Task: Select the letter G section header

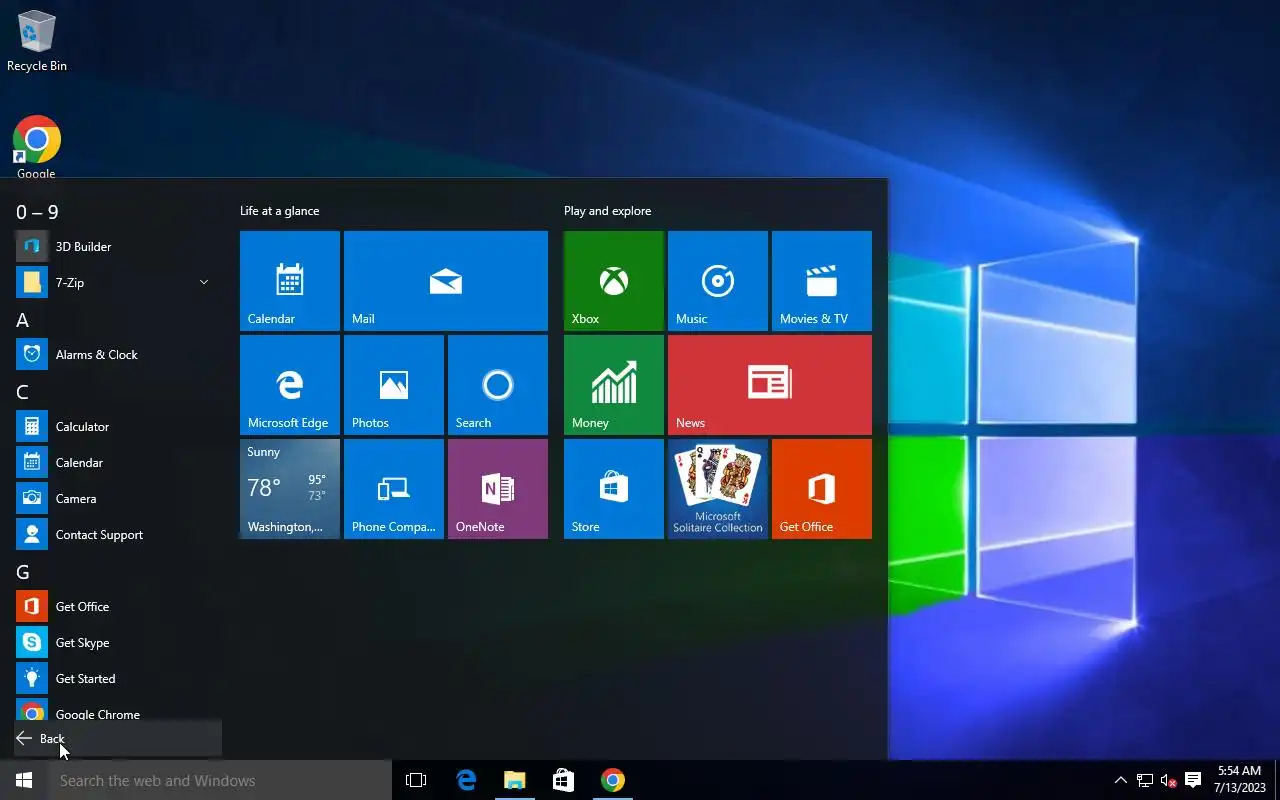Action: [x=22, y=572]
